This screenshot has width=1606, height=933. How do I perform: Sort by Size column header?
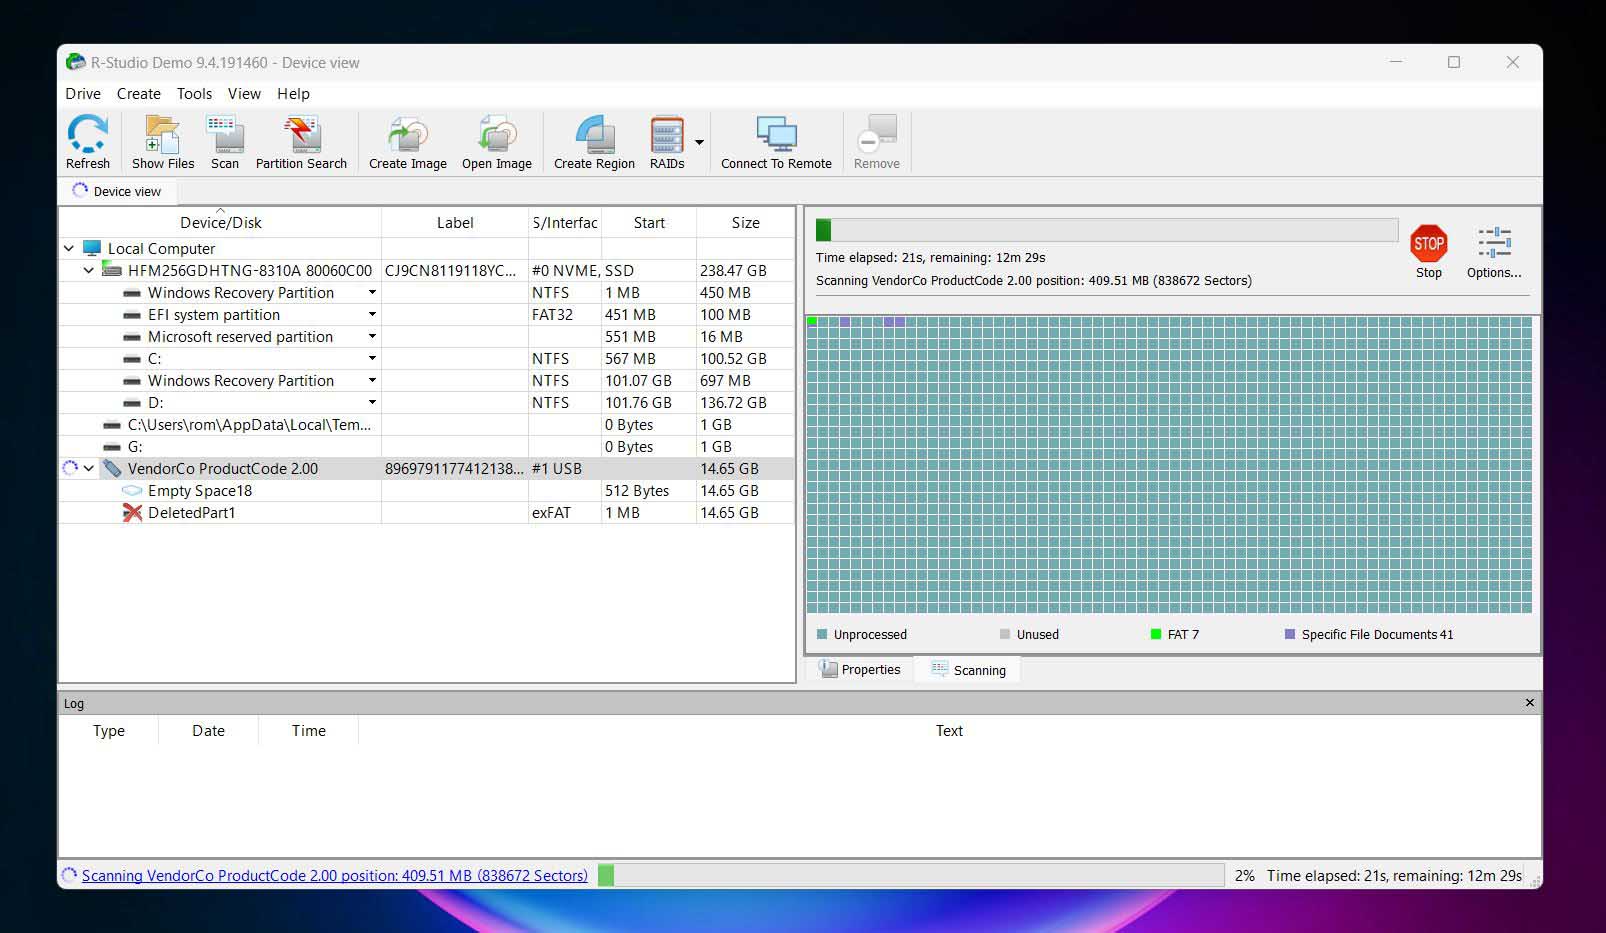pyautogui.click(x=745, y=223)
